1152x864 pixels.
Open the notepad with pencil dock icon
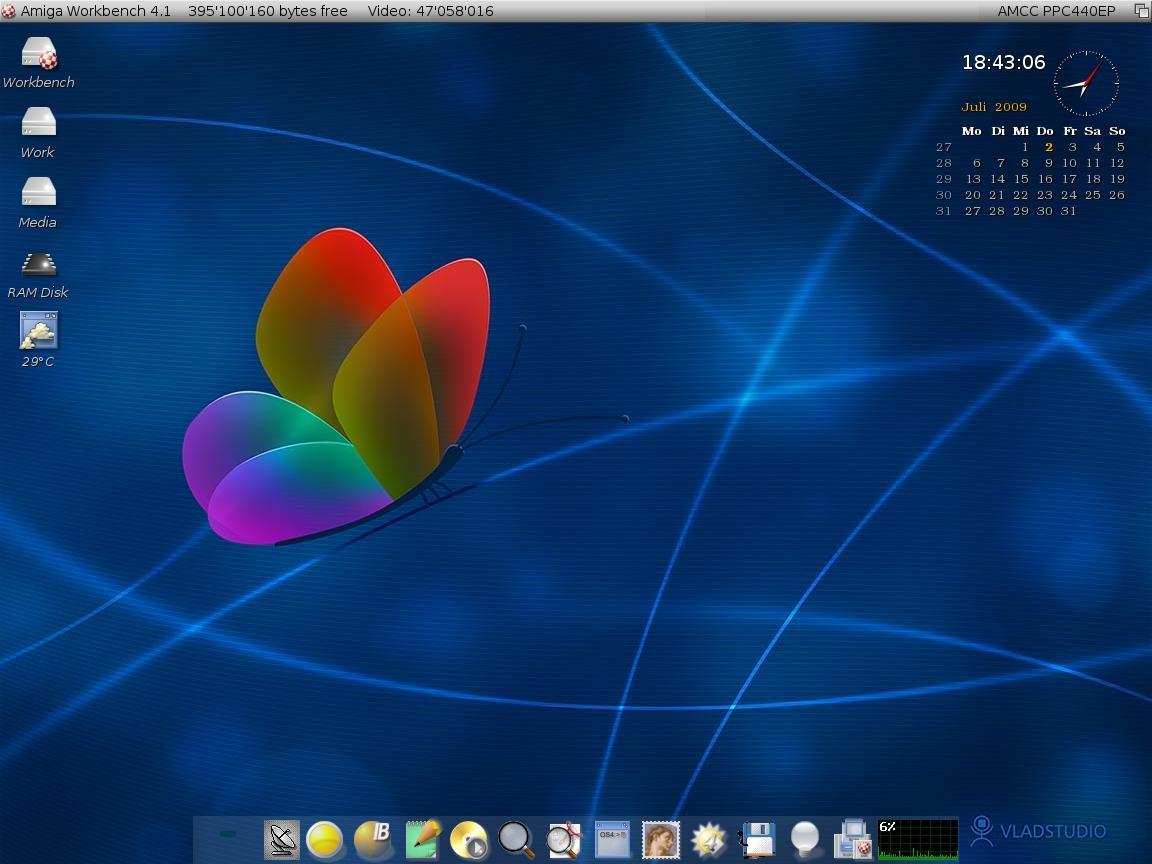[423, 839]
